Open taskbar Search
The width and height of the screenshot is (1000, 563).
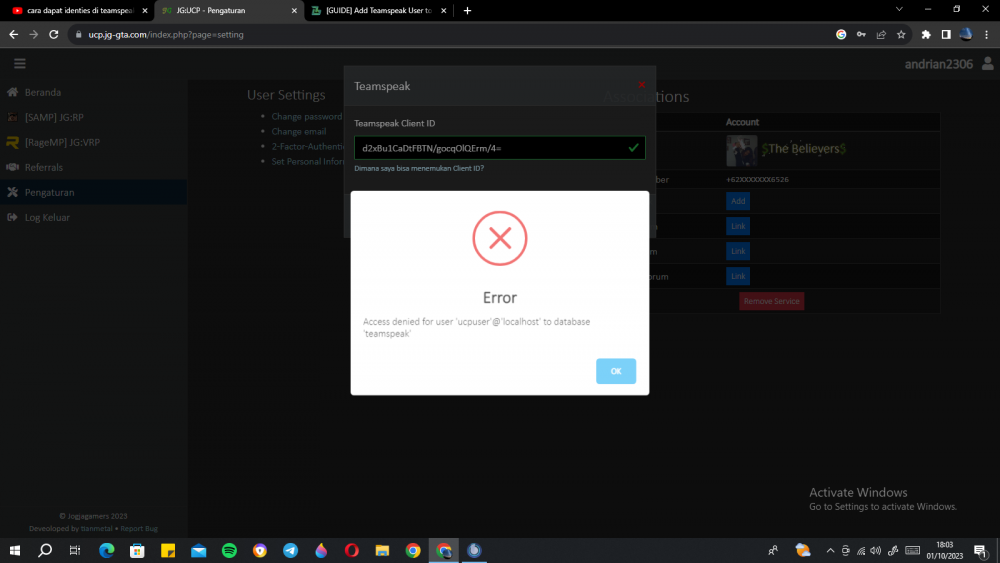pyautogui.click(x=45, y=550)
